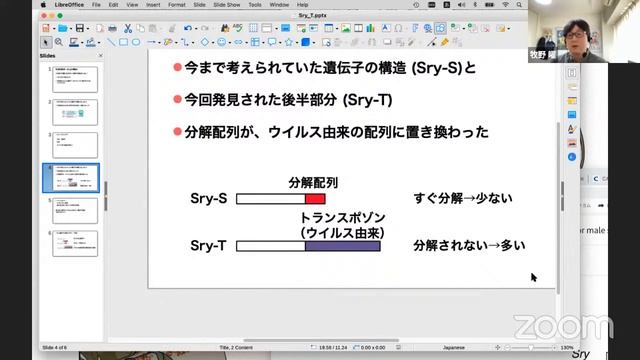Click the Export as PDF icon
The image size is (640, 360).
(x=100, y=28)
